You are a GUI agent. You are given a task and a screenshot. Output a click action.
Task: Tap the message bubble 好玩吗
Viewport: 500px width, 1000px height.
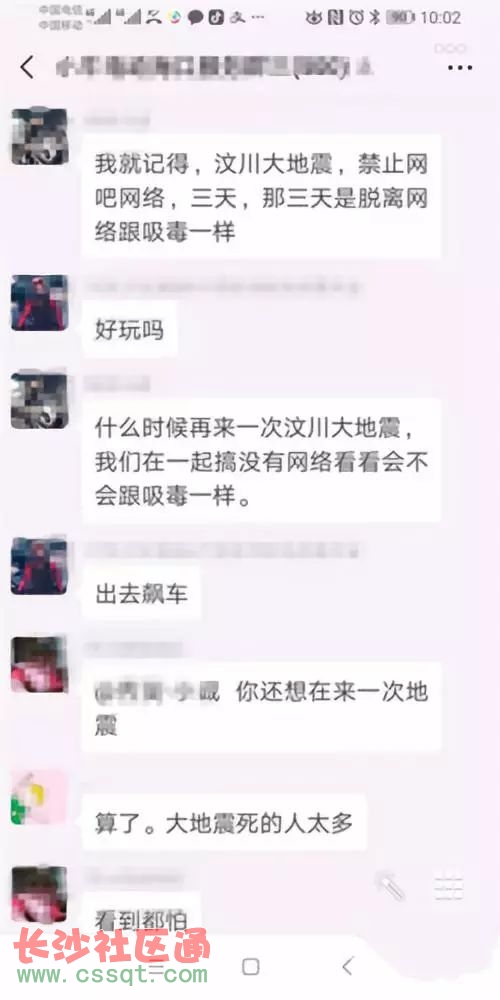(x=129, y=330)
